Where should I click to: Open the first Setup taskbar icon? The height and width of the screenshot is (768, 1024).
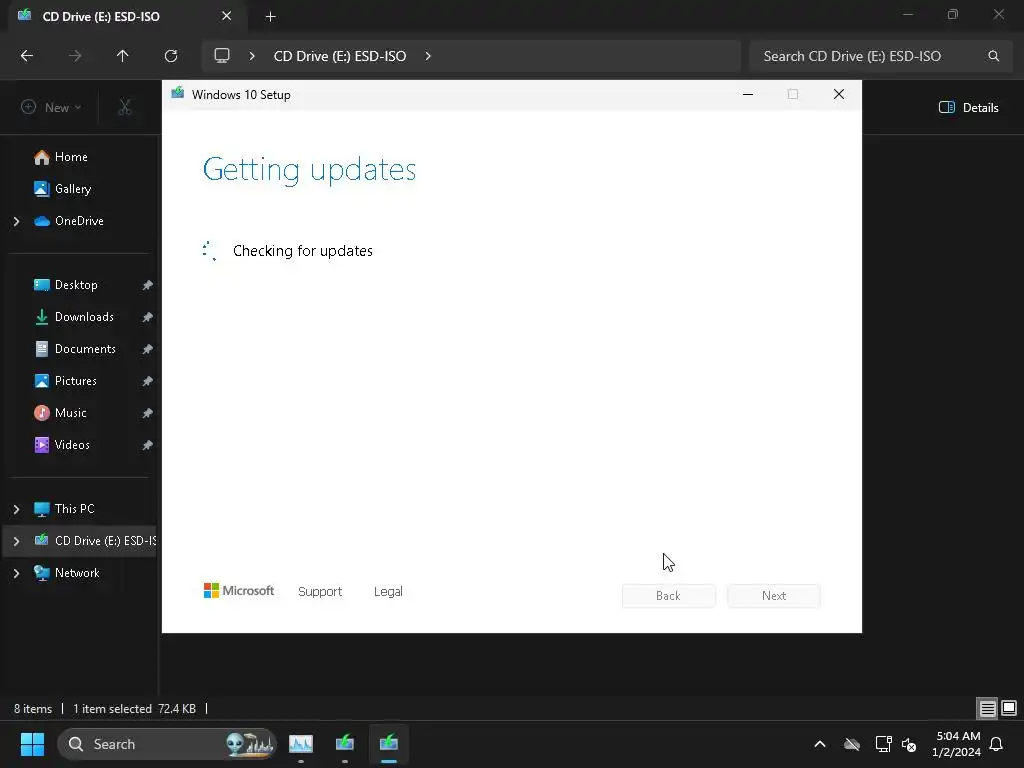tap(345, 744)
